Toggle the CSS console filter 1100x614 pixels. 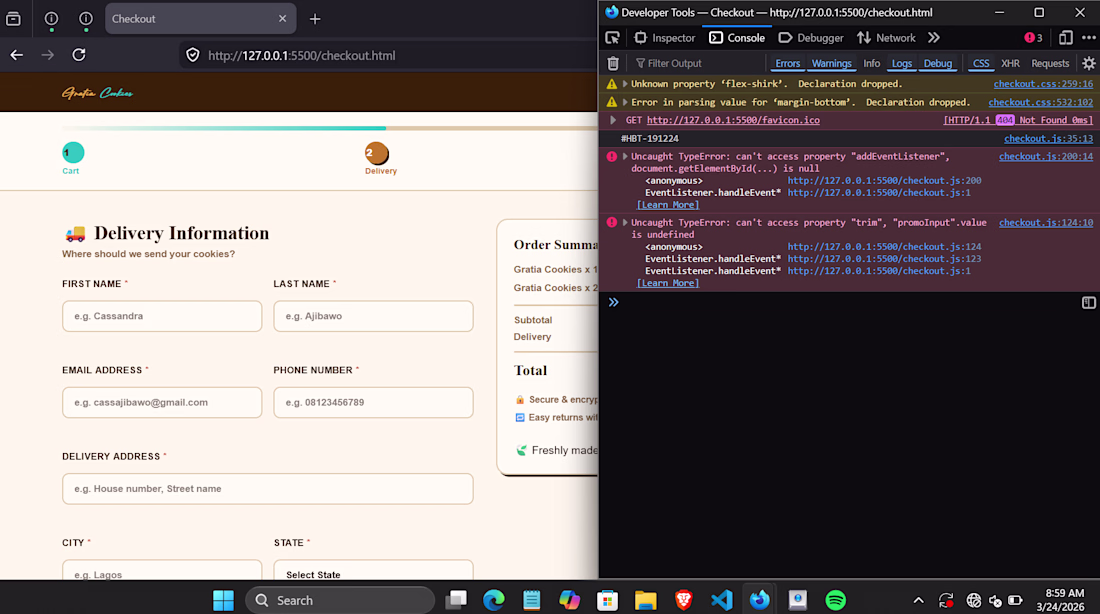[981, 63]
